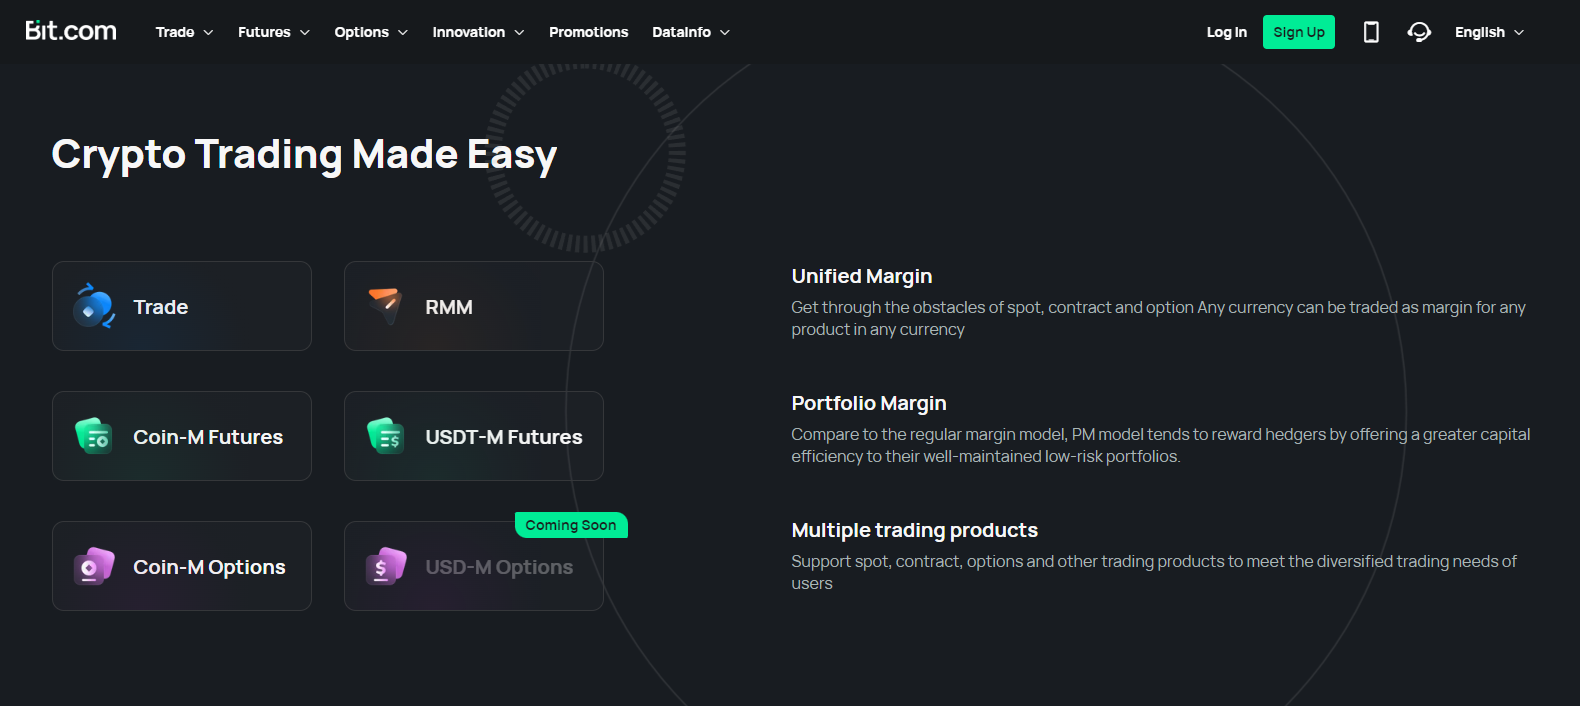This screenshot has width=1580, height=706.
Task: Expand the Trade menu chevron
Action: (x=208, y=33)
